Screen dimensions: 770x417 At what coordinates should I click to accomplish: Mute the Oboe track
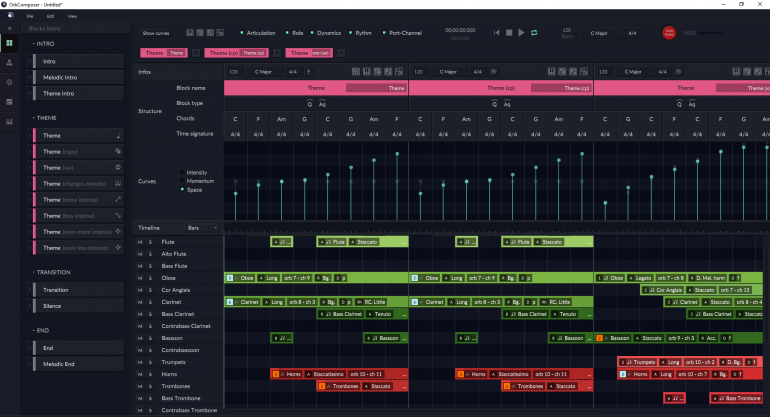pos(140,278)
